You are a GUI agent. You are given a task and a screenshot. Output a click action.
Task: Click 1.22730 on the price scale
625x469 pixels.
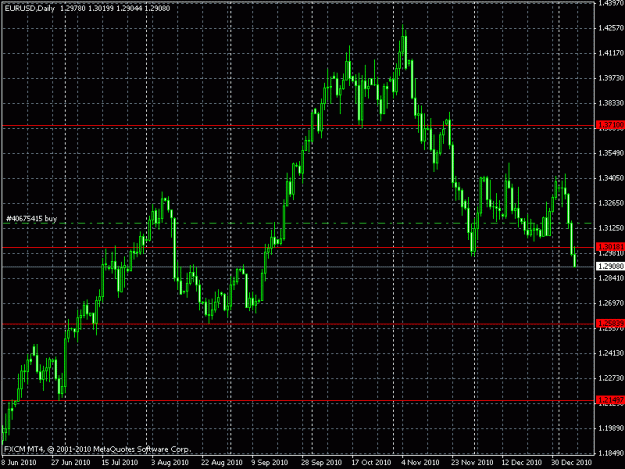point(611,378)
